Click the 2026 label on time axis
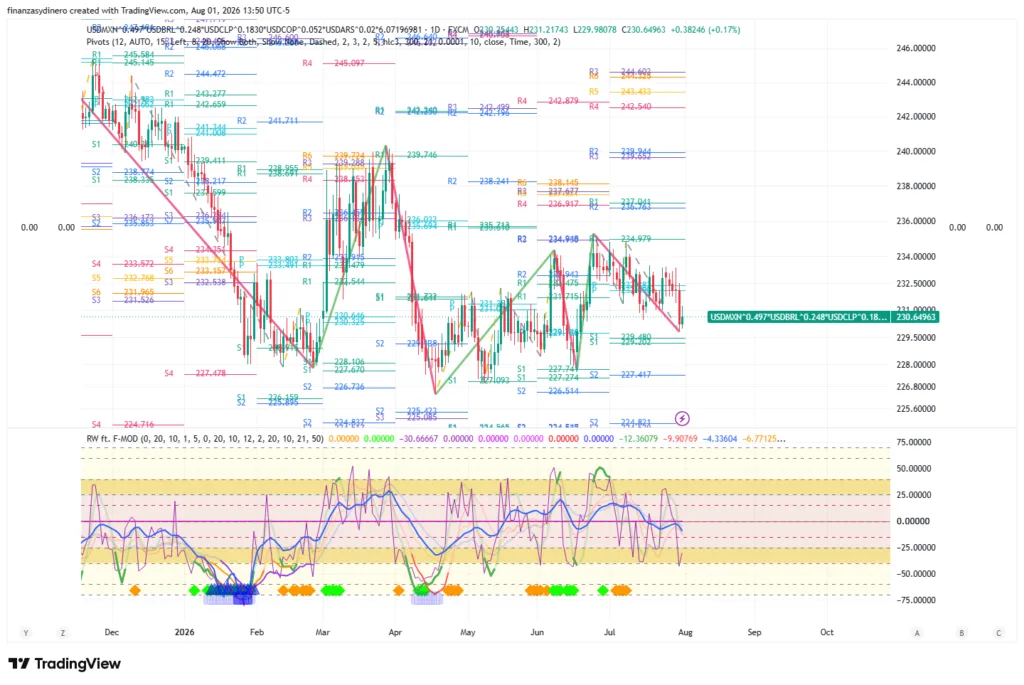 click(185, 633)
